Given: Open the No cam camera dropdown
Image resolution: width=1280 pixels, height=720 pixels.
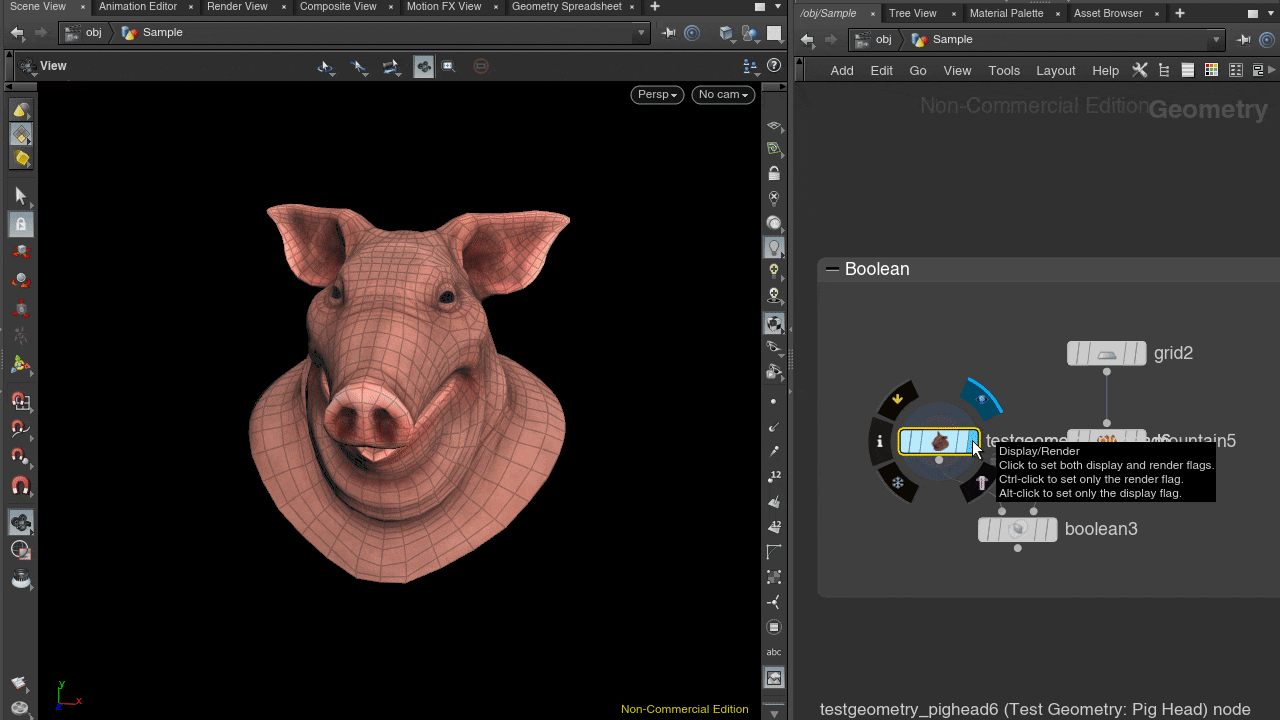Looking at the screenshot, I should click(x=723, y=94).
